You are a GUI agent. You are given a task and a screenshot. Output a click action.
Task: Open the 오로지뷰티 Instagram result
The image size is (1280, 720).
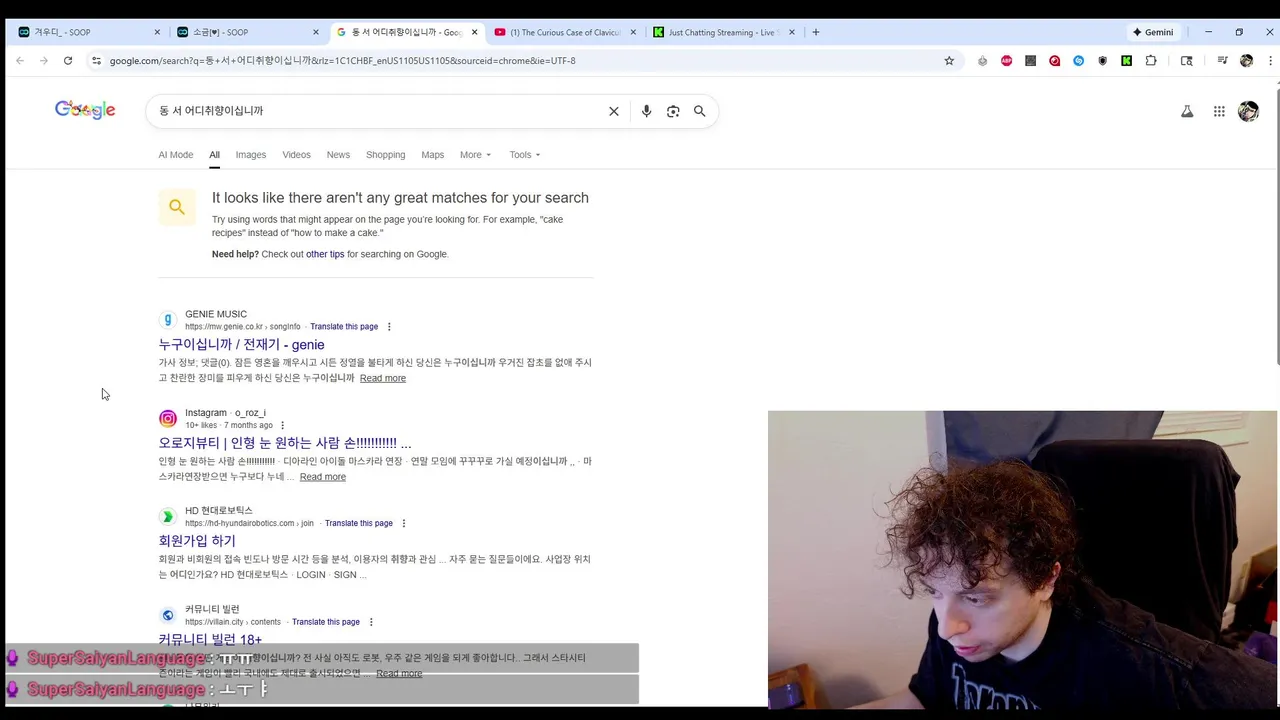(x=285, y=443)
